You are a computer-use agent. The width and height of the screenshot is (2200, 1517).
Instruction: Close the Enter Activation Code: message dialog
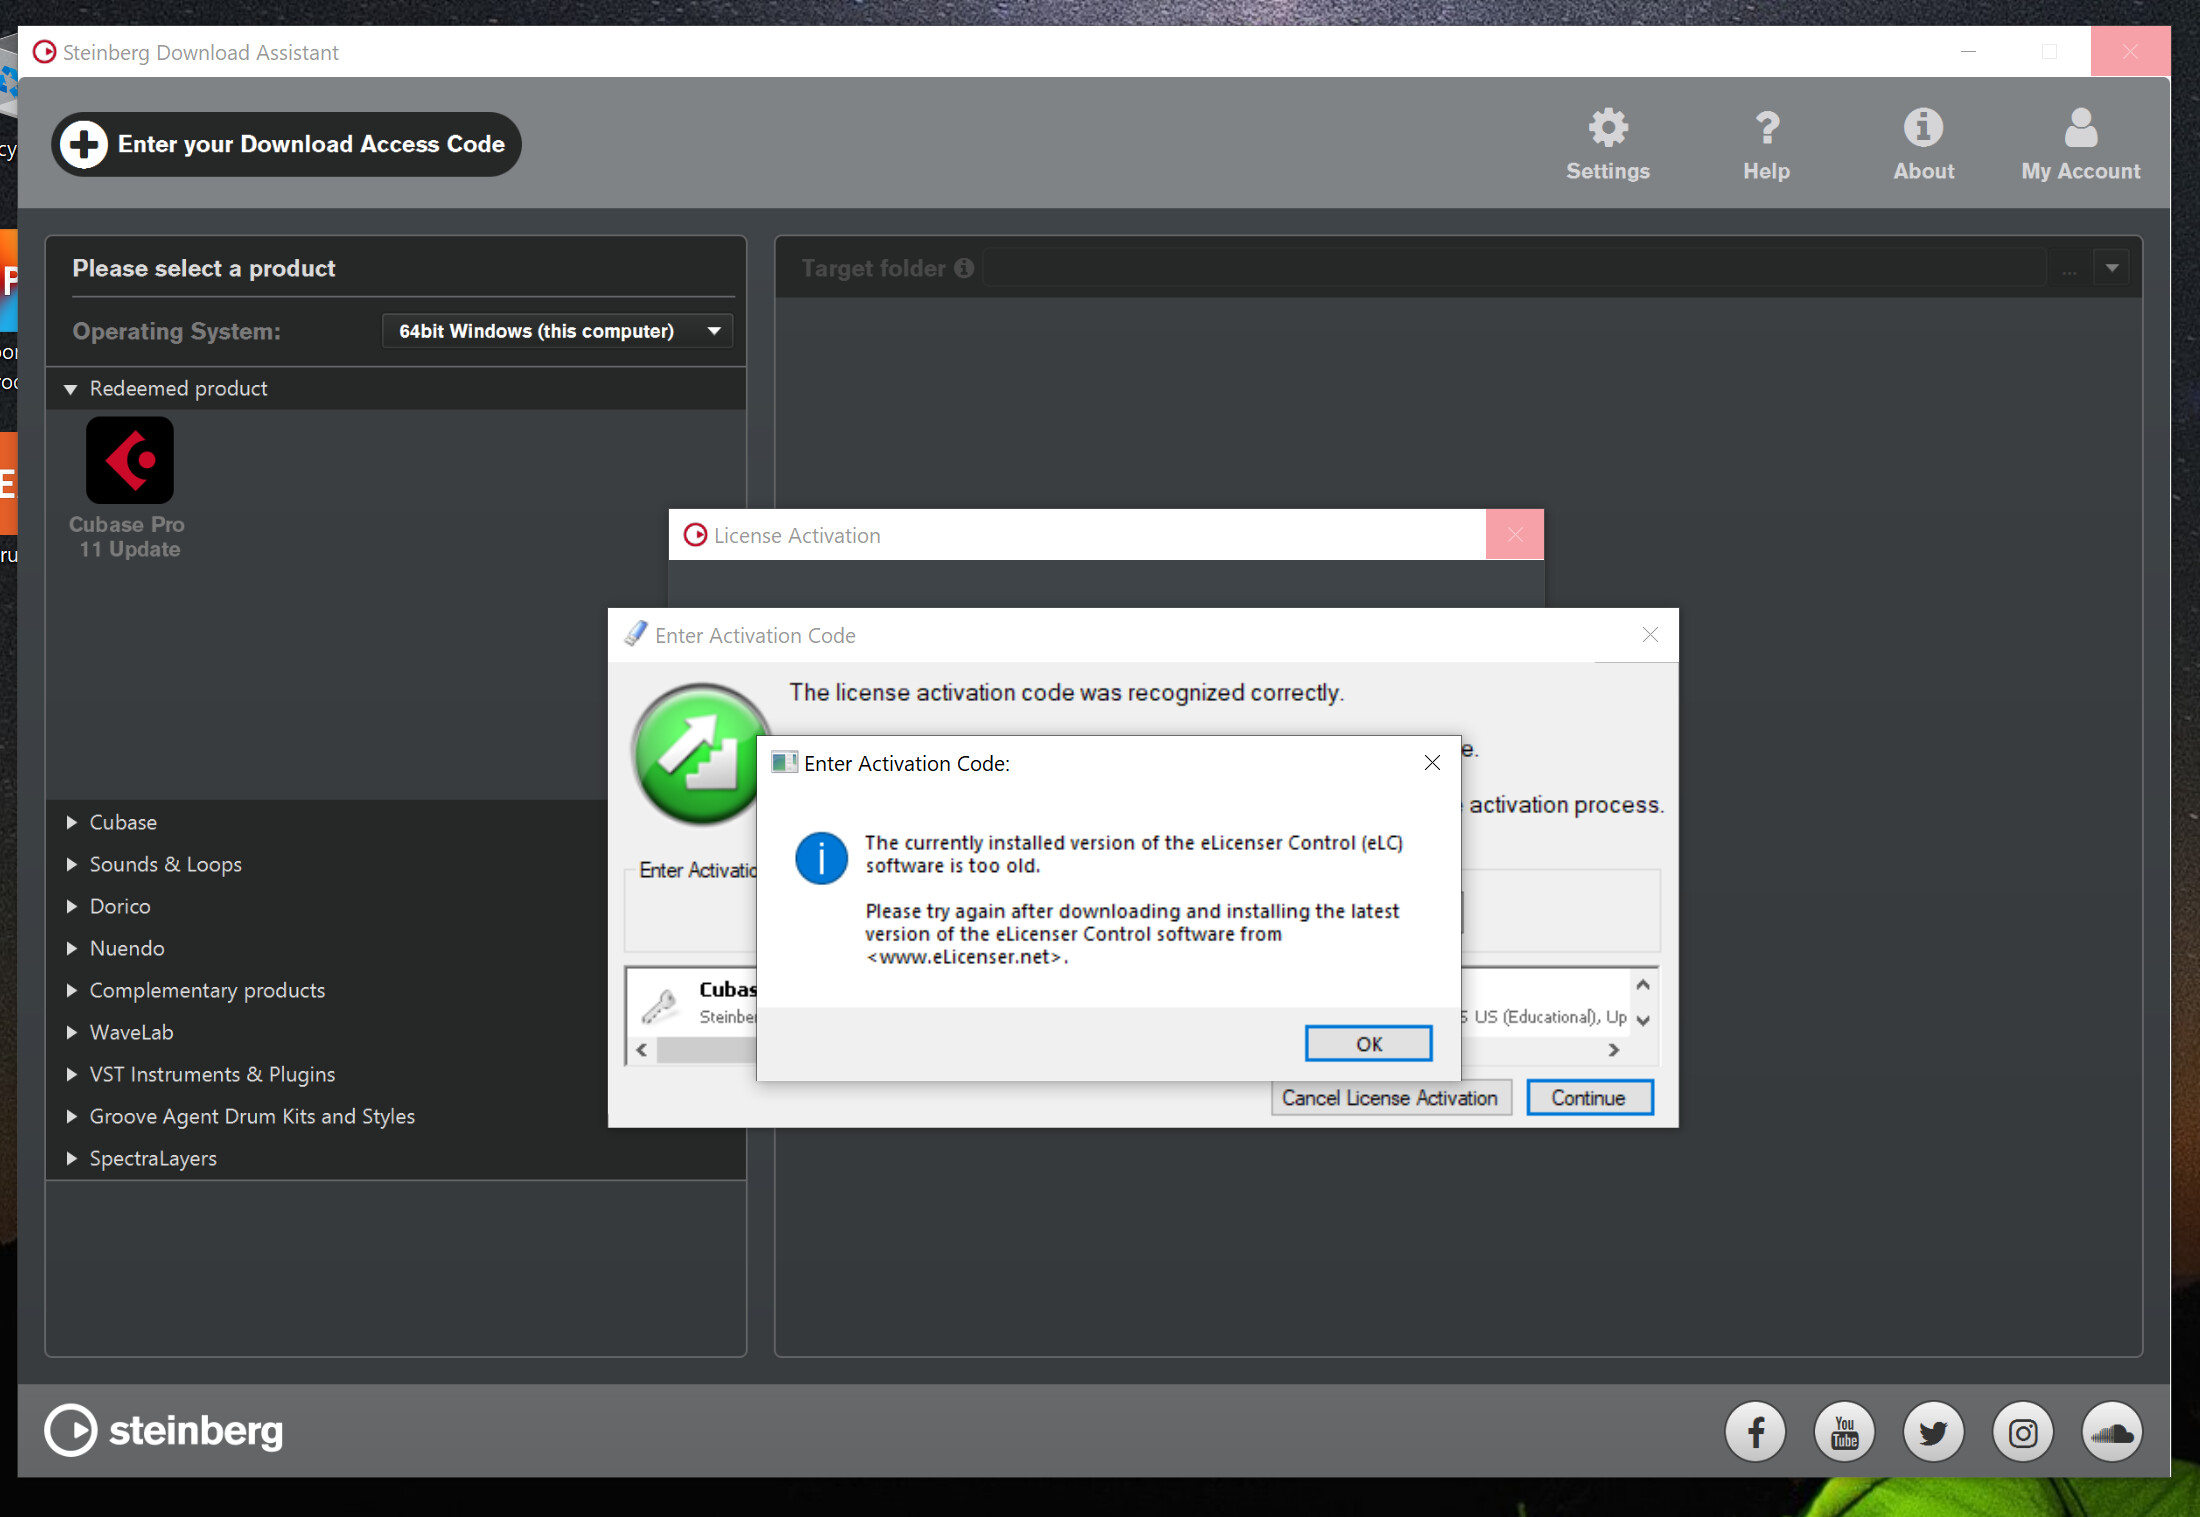1432,763
